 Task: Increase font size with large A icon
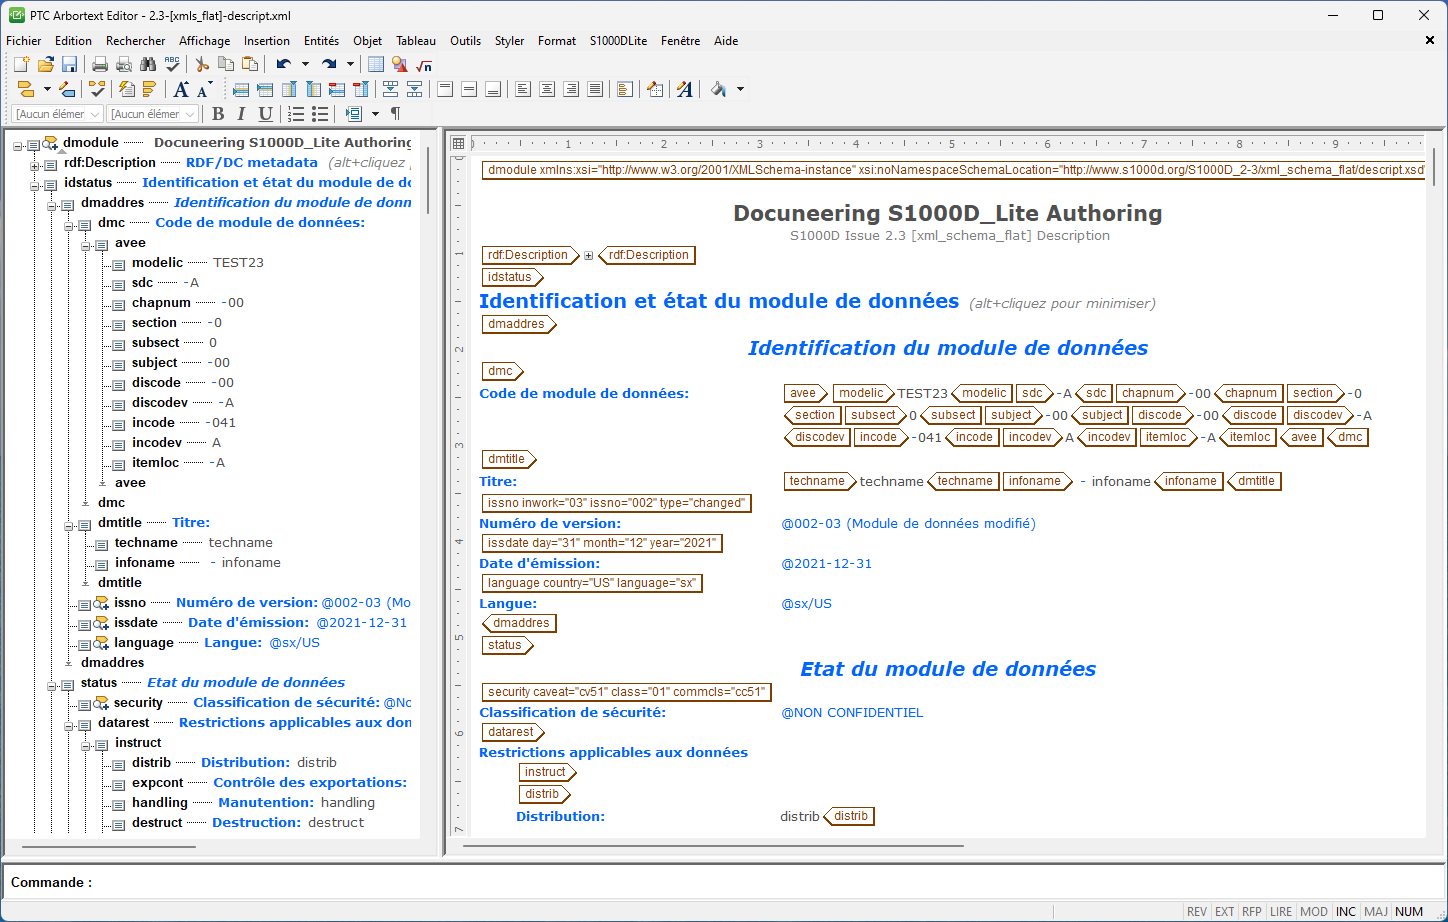tap(181, 89)
